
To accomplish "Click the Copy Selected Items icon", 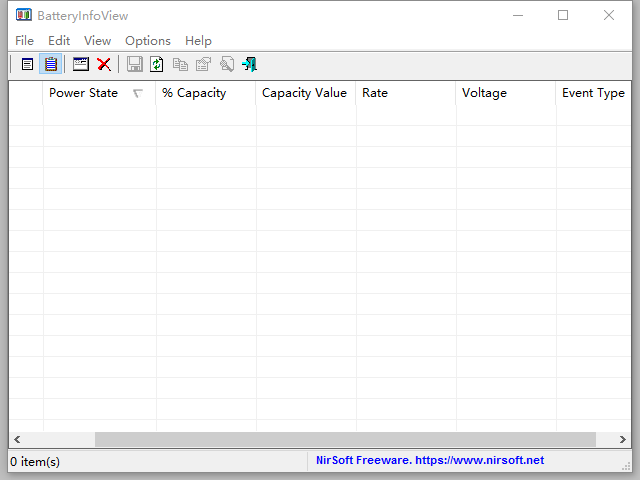I will (180, 64).
